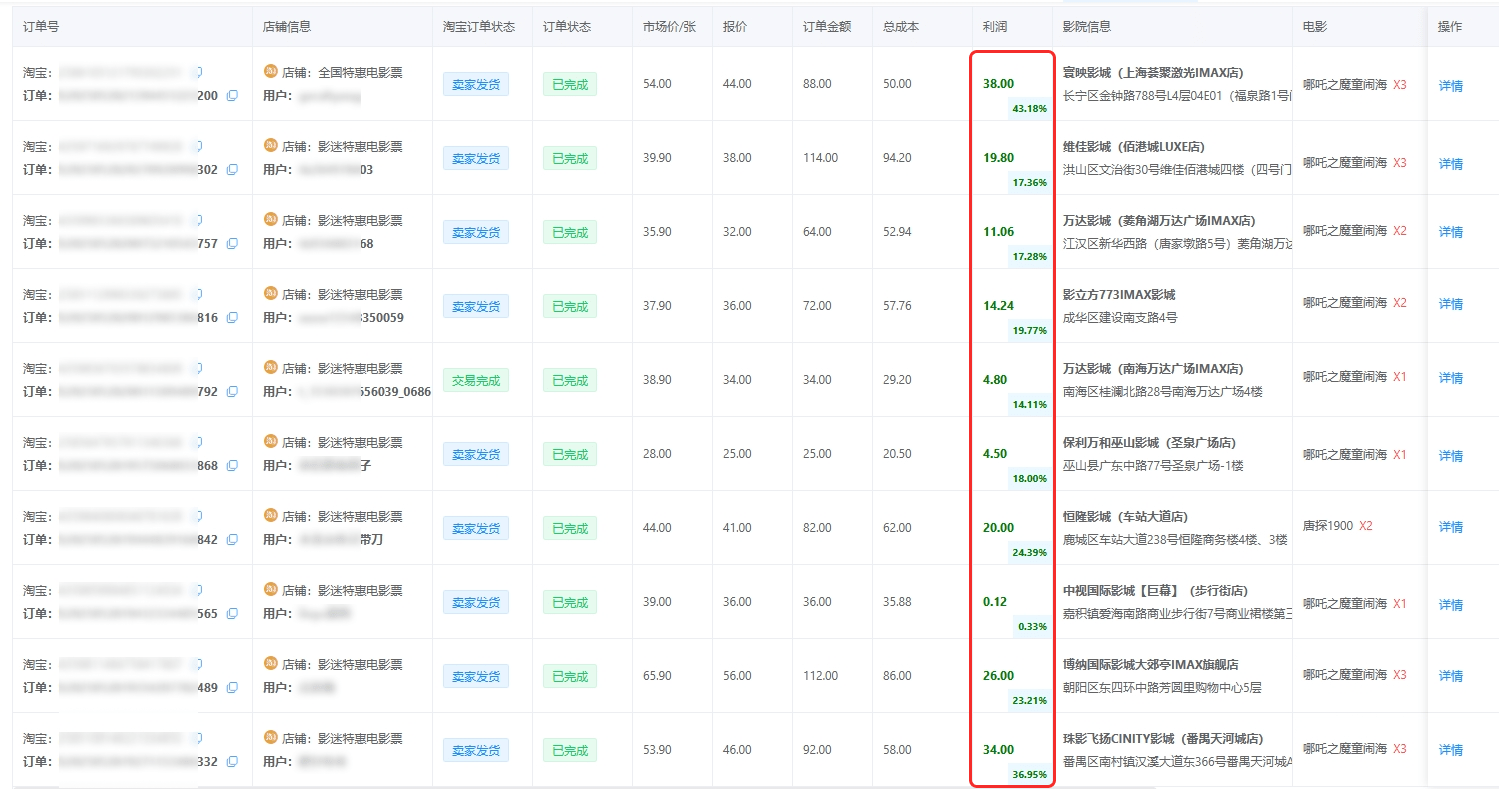Copy the 淘宝 number above order ending 200

click(198, 72)
